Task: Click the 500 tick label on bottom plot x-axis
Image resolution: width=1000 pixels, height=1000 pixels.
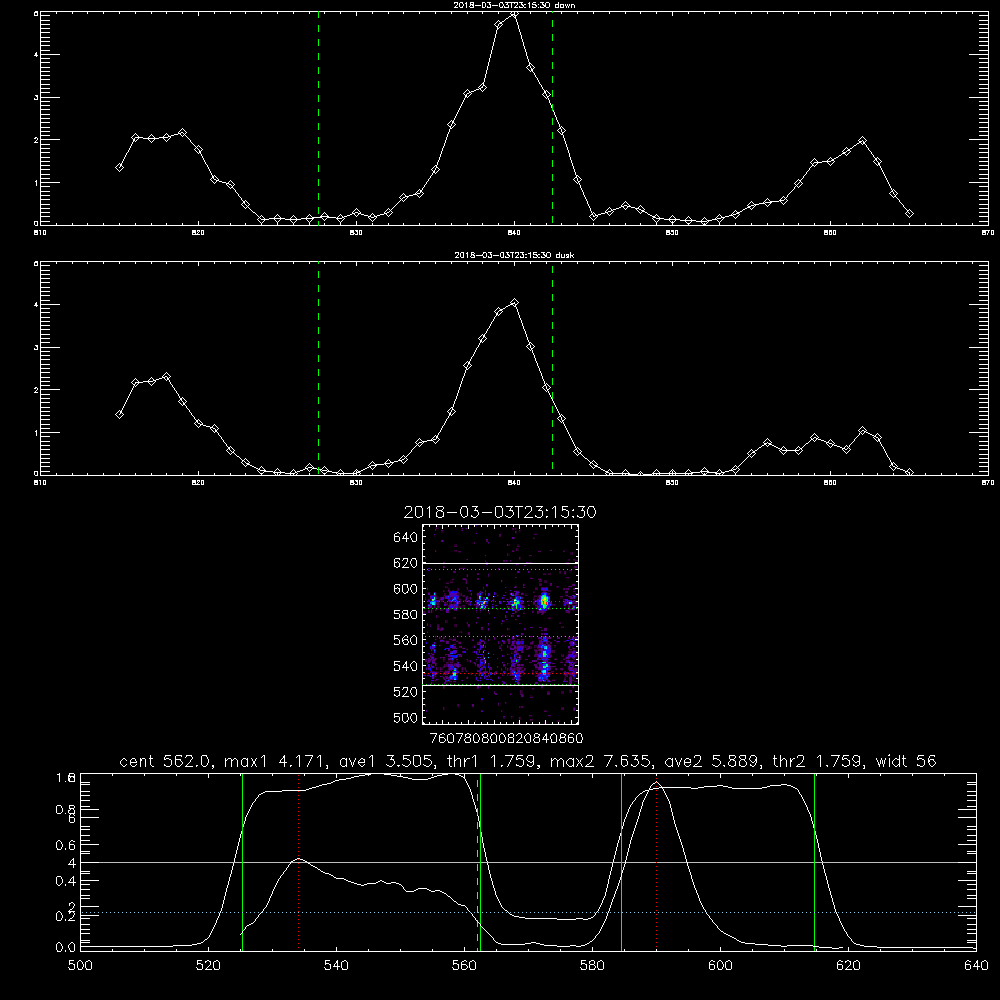Action: point(80,966)
